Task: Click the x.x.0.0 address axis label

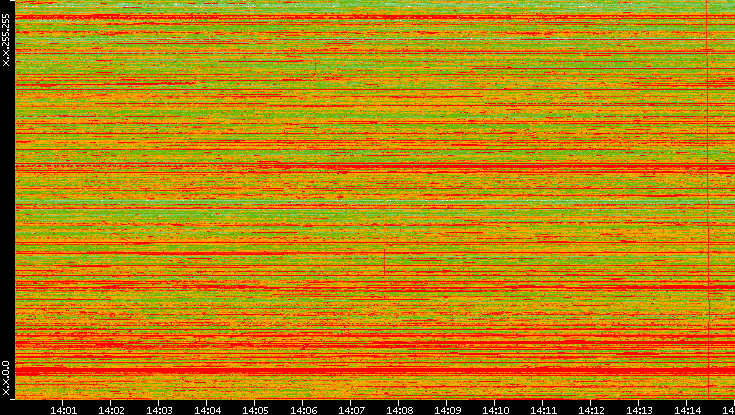Action: 6,378
